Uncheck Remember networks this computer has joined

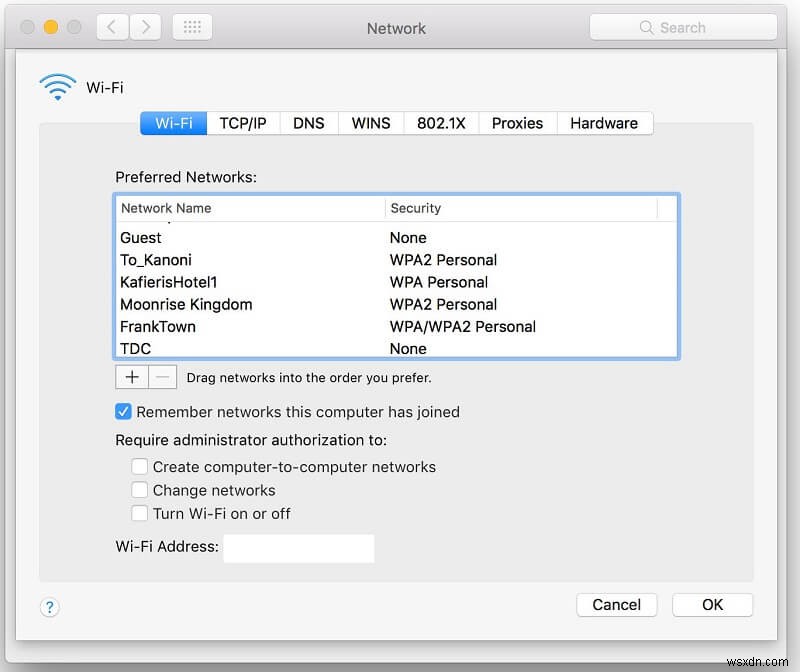tap(123, 411)
